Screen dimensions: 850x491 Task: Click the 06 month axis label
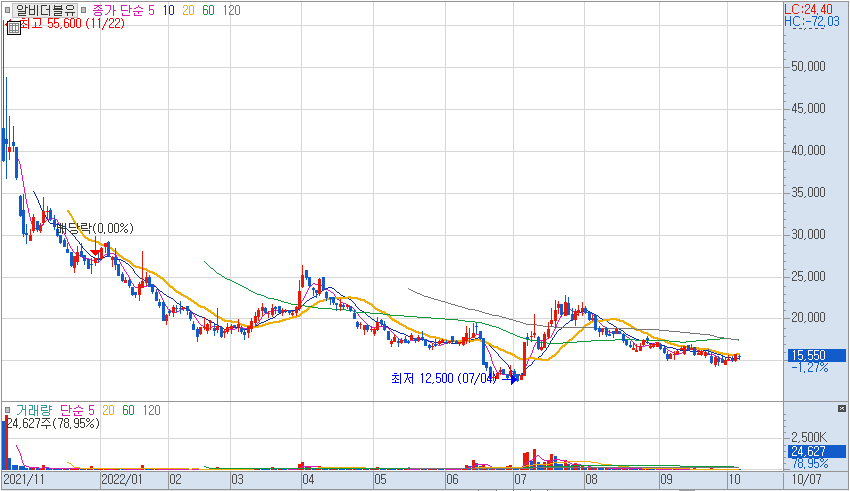click(x=452, y=480)
